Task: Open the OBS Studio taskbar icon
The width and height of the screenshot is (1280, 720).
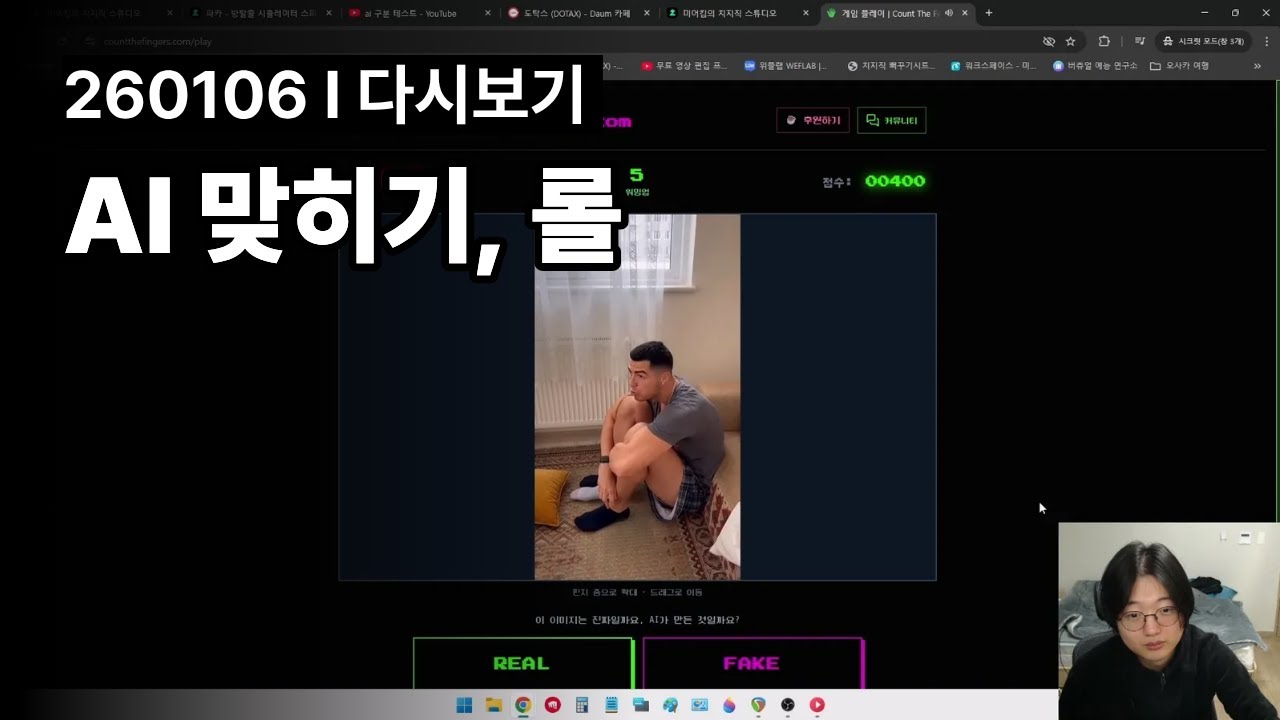Action: 788,705
